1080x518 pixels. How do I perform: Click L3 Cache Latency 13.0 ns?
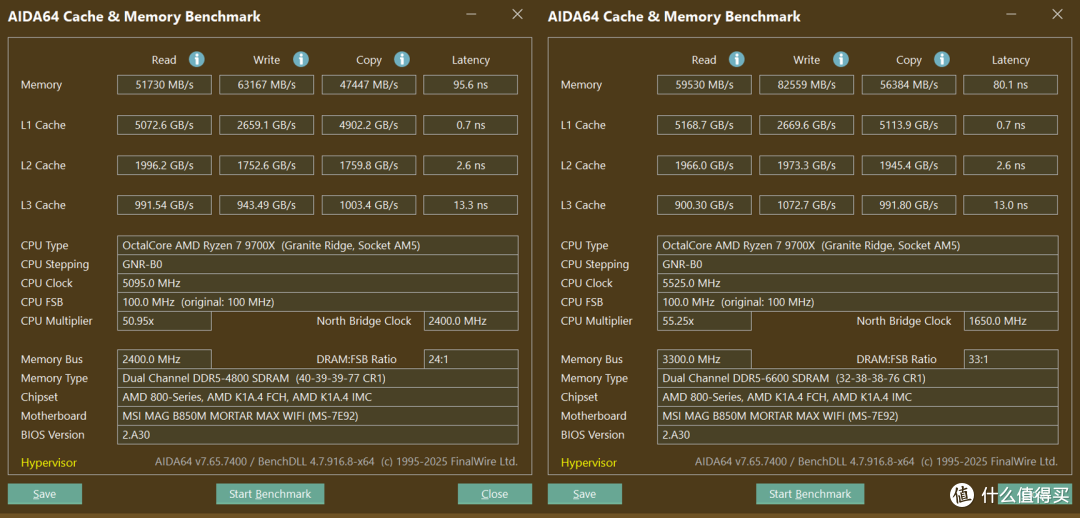pyautogui.click(x=1010, y=205)
